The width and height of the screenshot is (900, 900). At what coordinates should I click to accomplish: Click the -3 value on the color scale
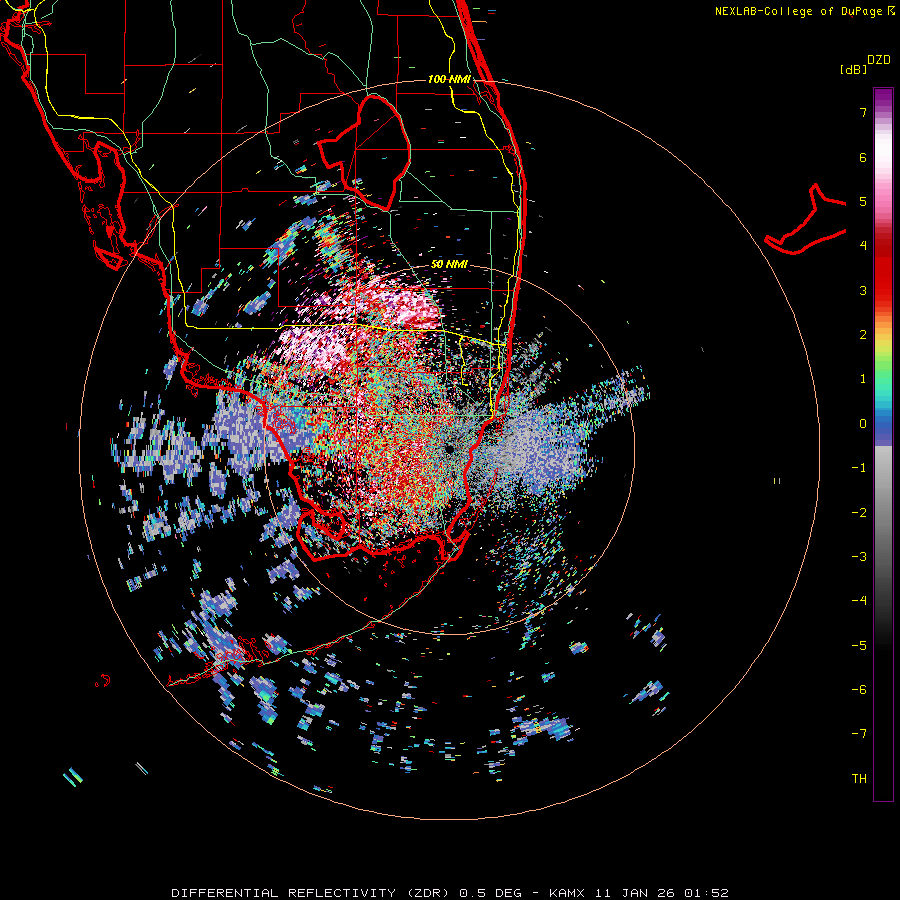tap(859, 557)
